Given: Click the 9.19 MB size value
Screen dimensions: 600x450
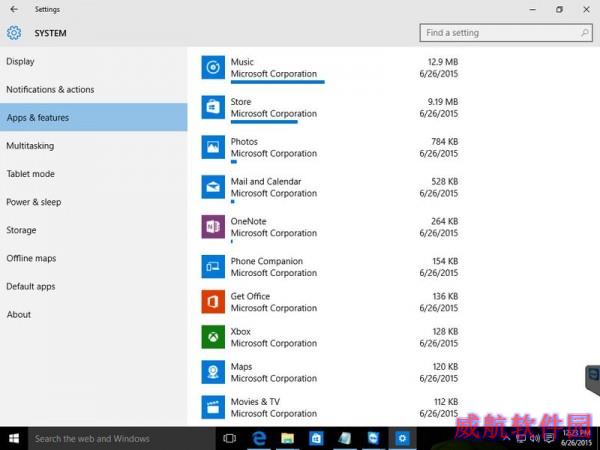Looking at the screenshot, I should (443, 101).
